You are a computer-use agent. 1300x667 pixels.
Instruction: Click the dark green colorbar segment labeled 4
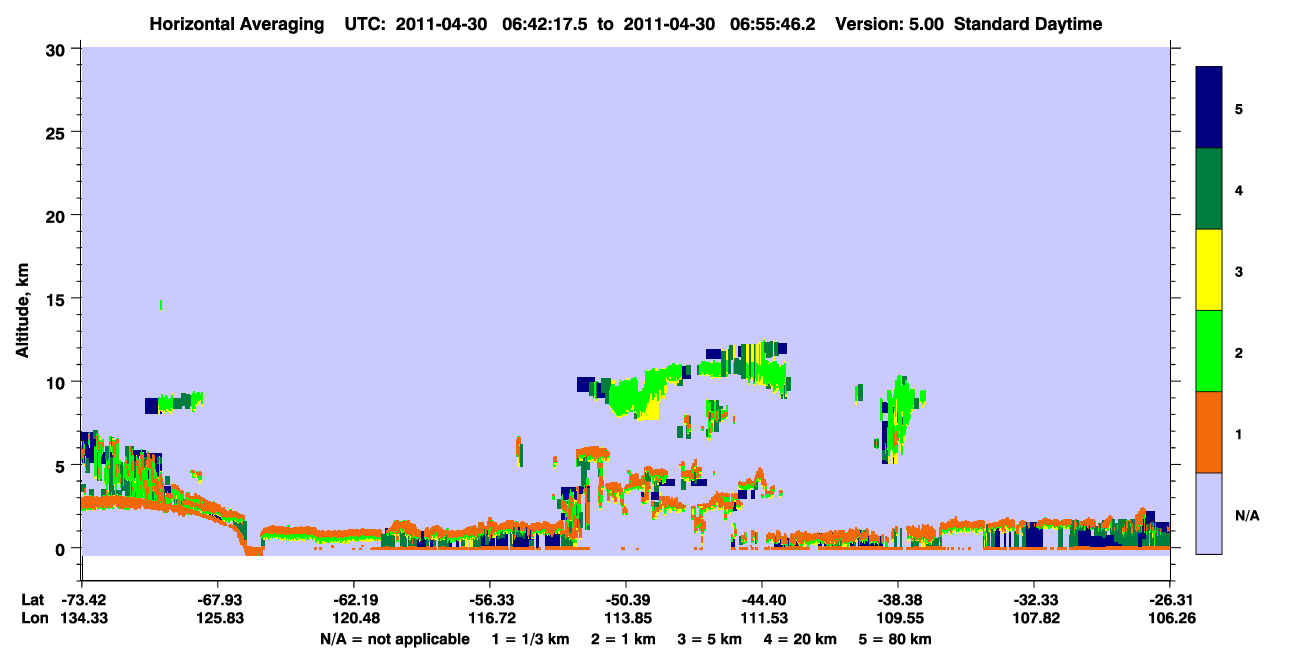1209,189
